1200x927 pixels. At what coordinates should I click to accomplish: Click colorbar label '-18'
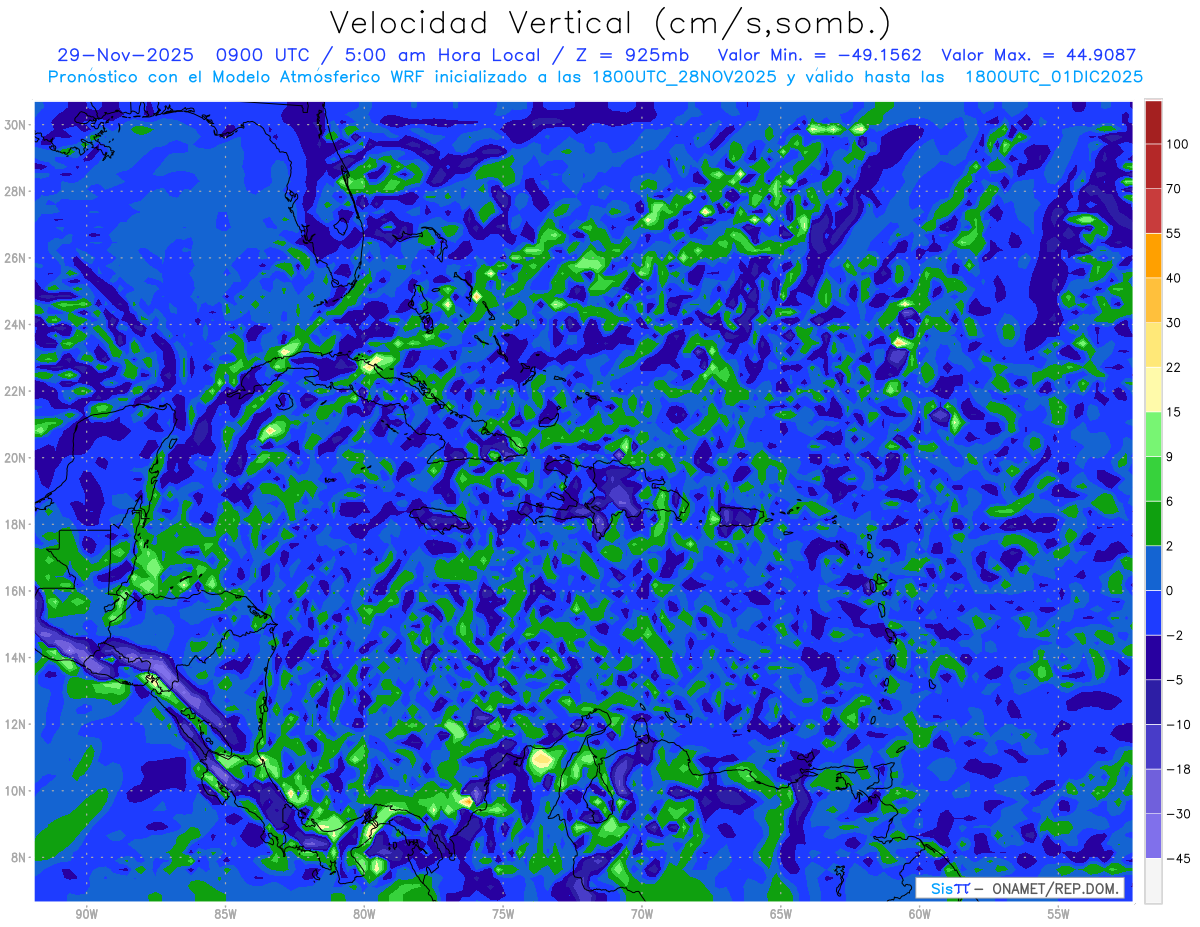pyautogui.click(x=1177, y=769)
